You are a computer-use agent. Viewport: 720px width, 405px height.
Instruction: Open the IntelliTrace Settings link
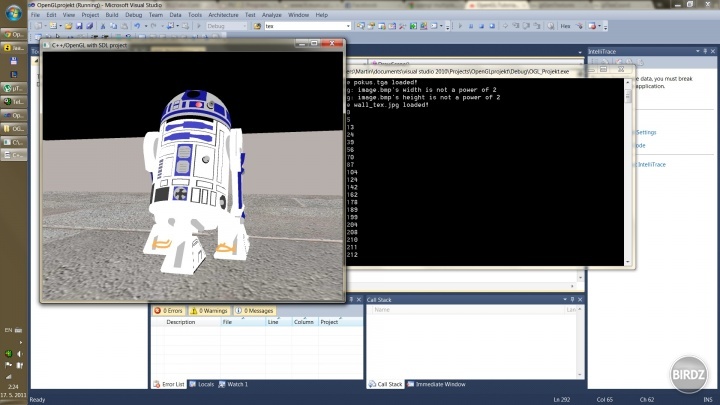coord(646,132)
